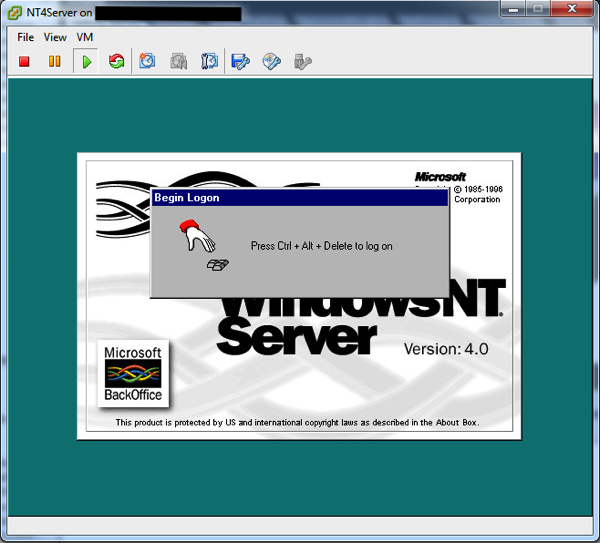Click the 'Version: 4.0' text
The image size is (600, 543).
pos(446,349)
